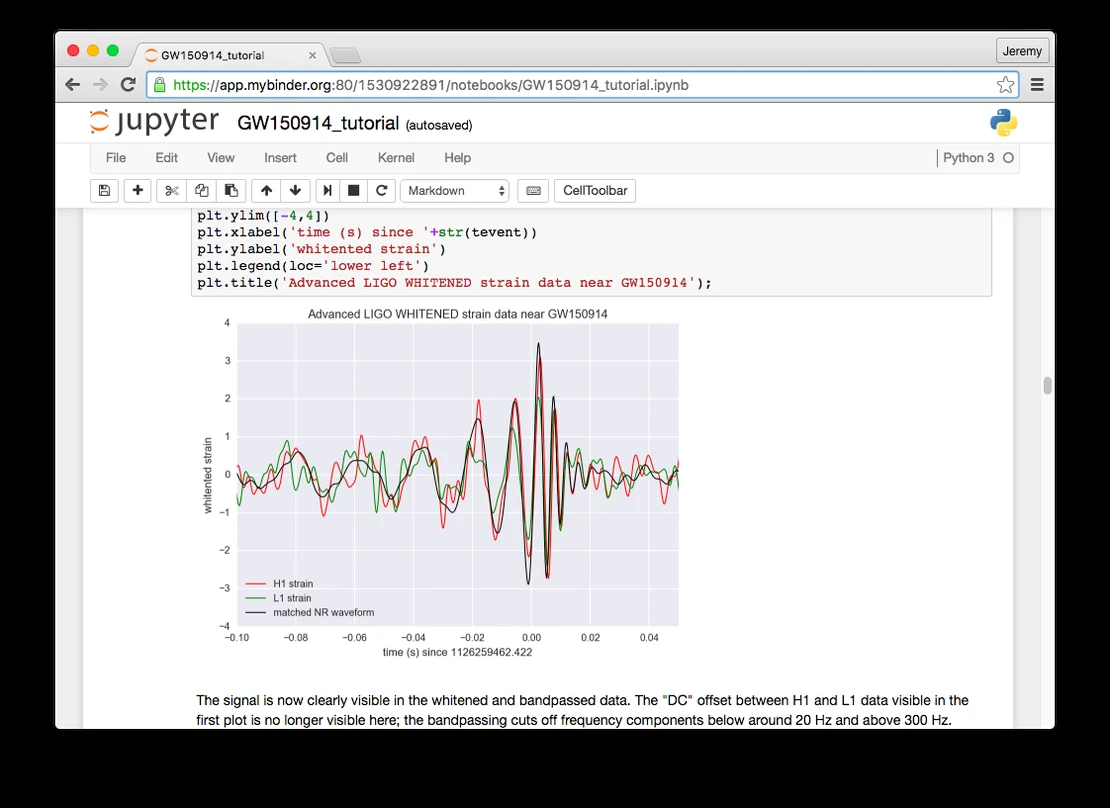Screen dimensions: 1110x808
Task: Select the GW150914_tutorial browser tab
Action: 229,55
